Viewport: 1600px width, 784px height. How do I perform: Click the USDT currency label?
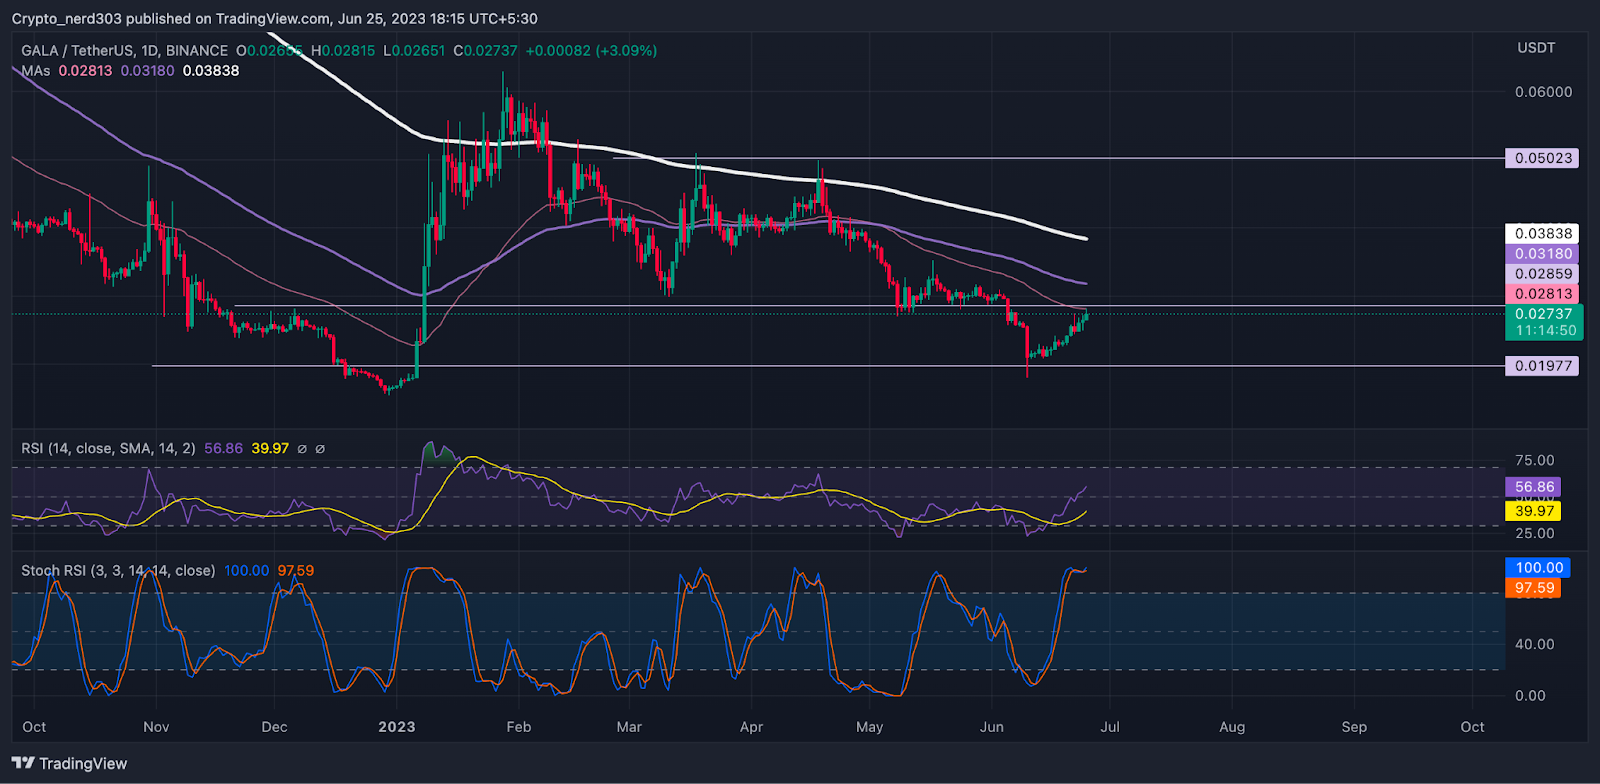(x=1537, y=48)
